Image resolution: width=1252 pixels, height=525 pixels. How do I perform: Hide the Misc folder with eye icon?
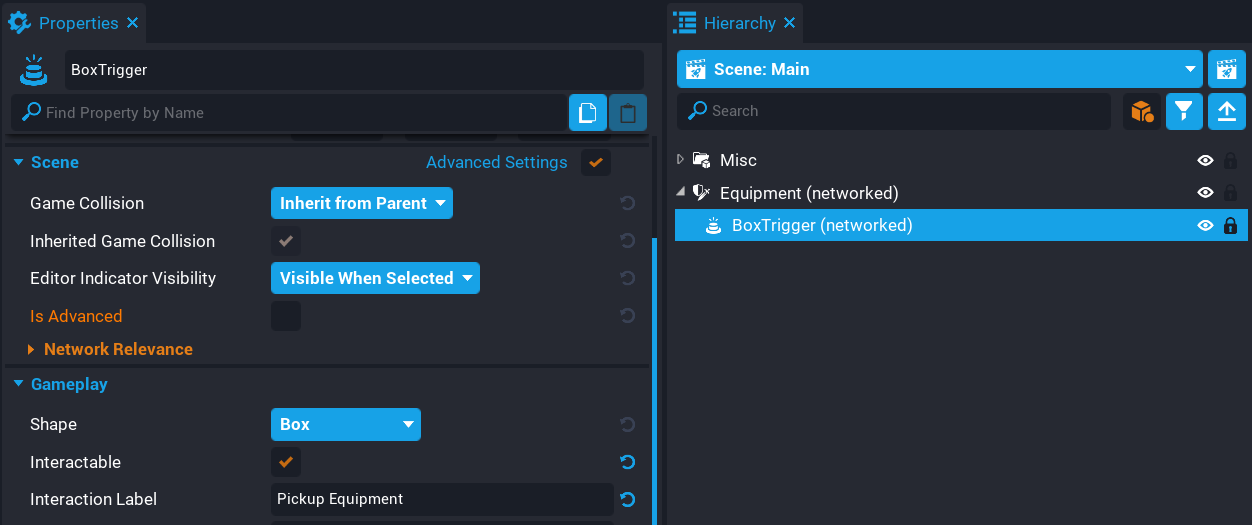pyautogui.click(x=1205, y=160)
